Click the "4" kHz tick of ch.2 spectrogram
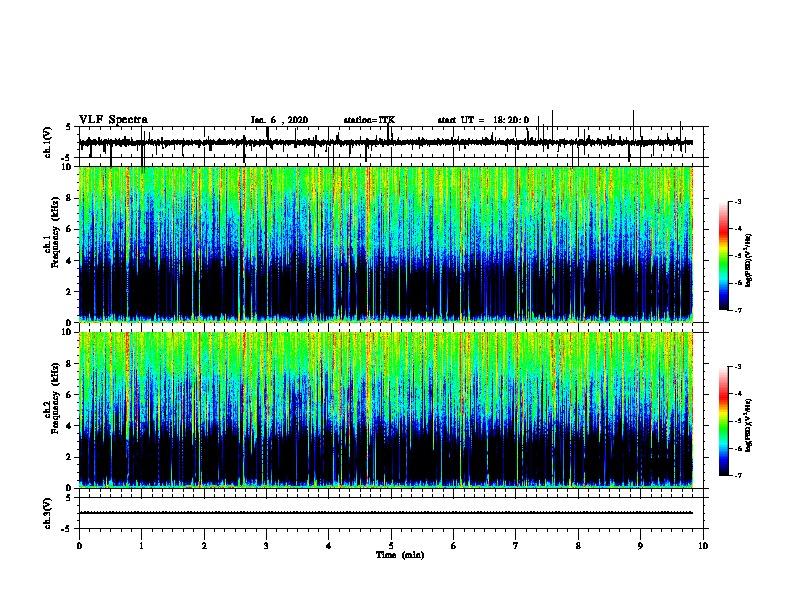 [x=71, y=426]
